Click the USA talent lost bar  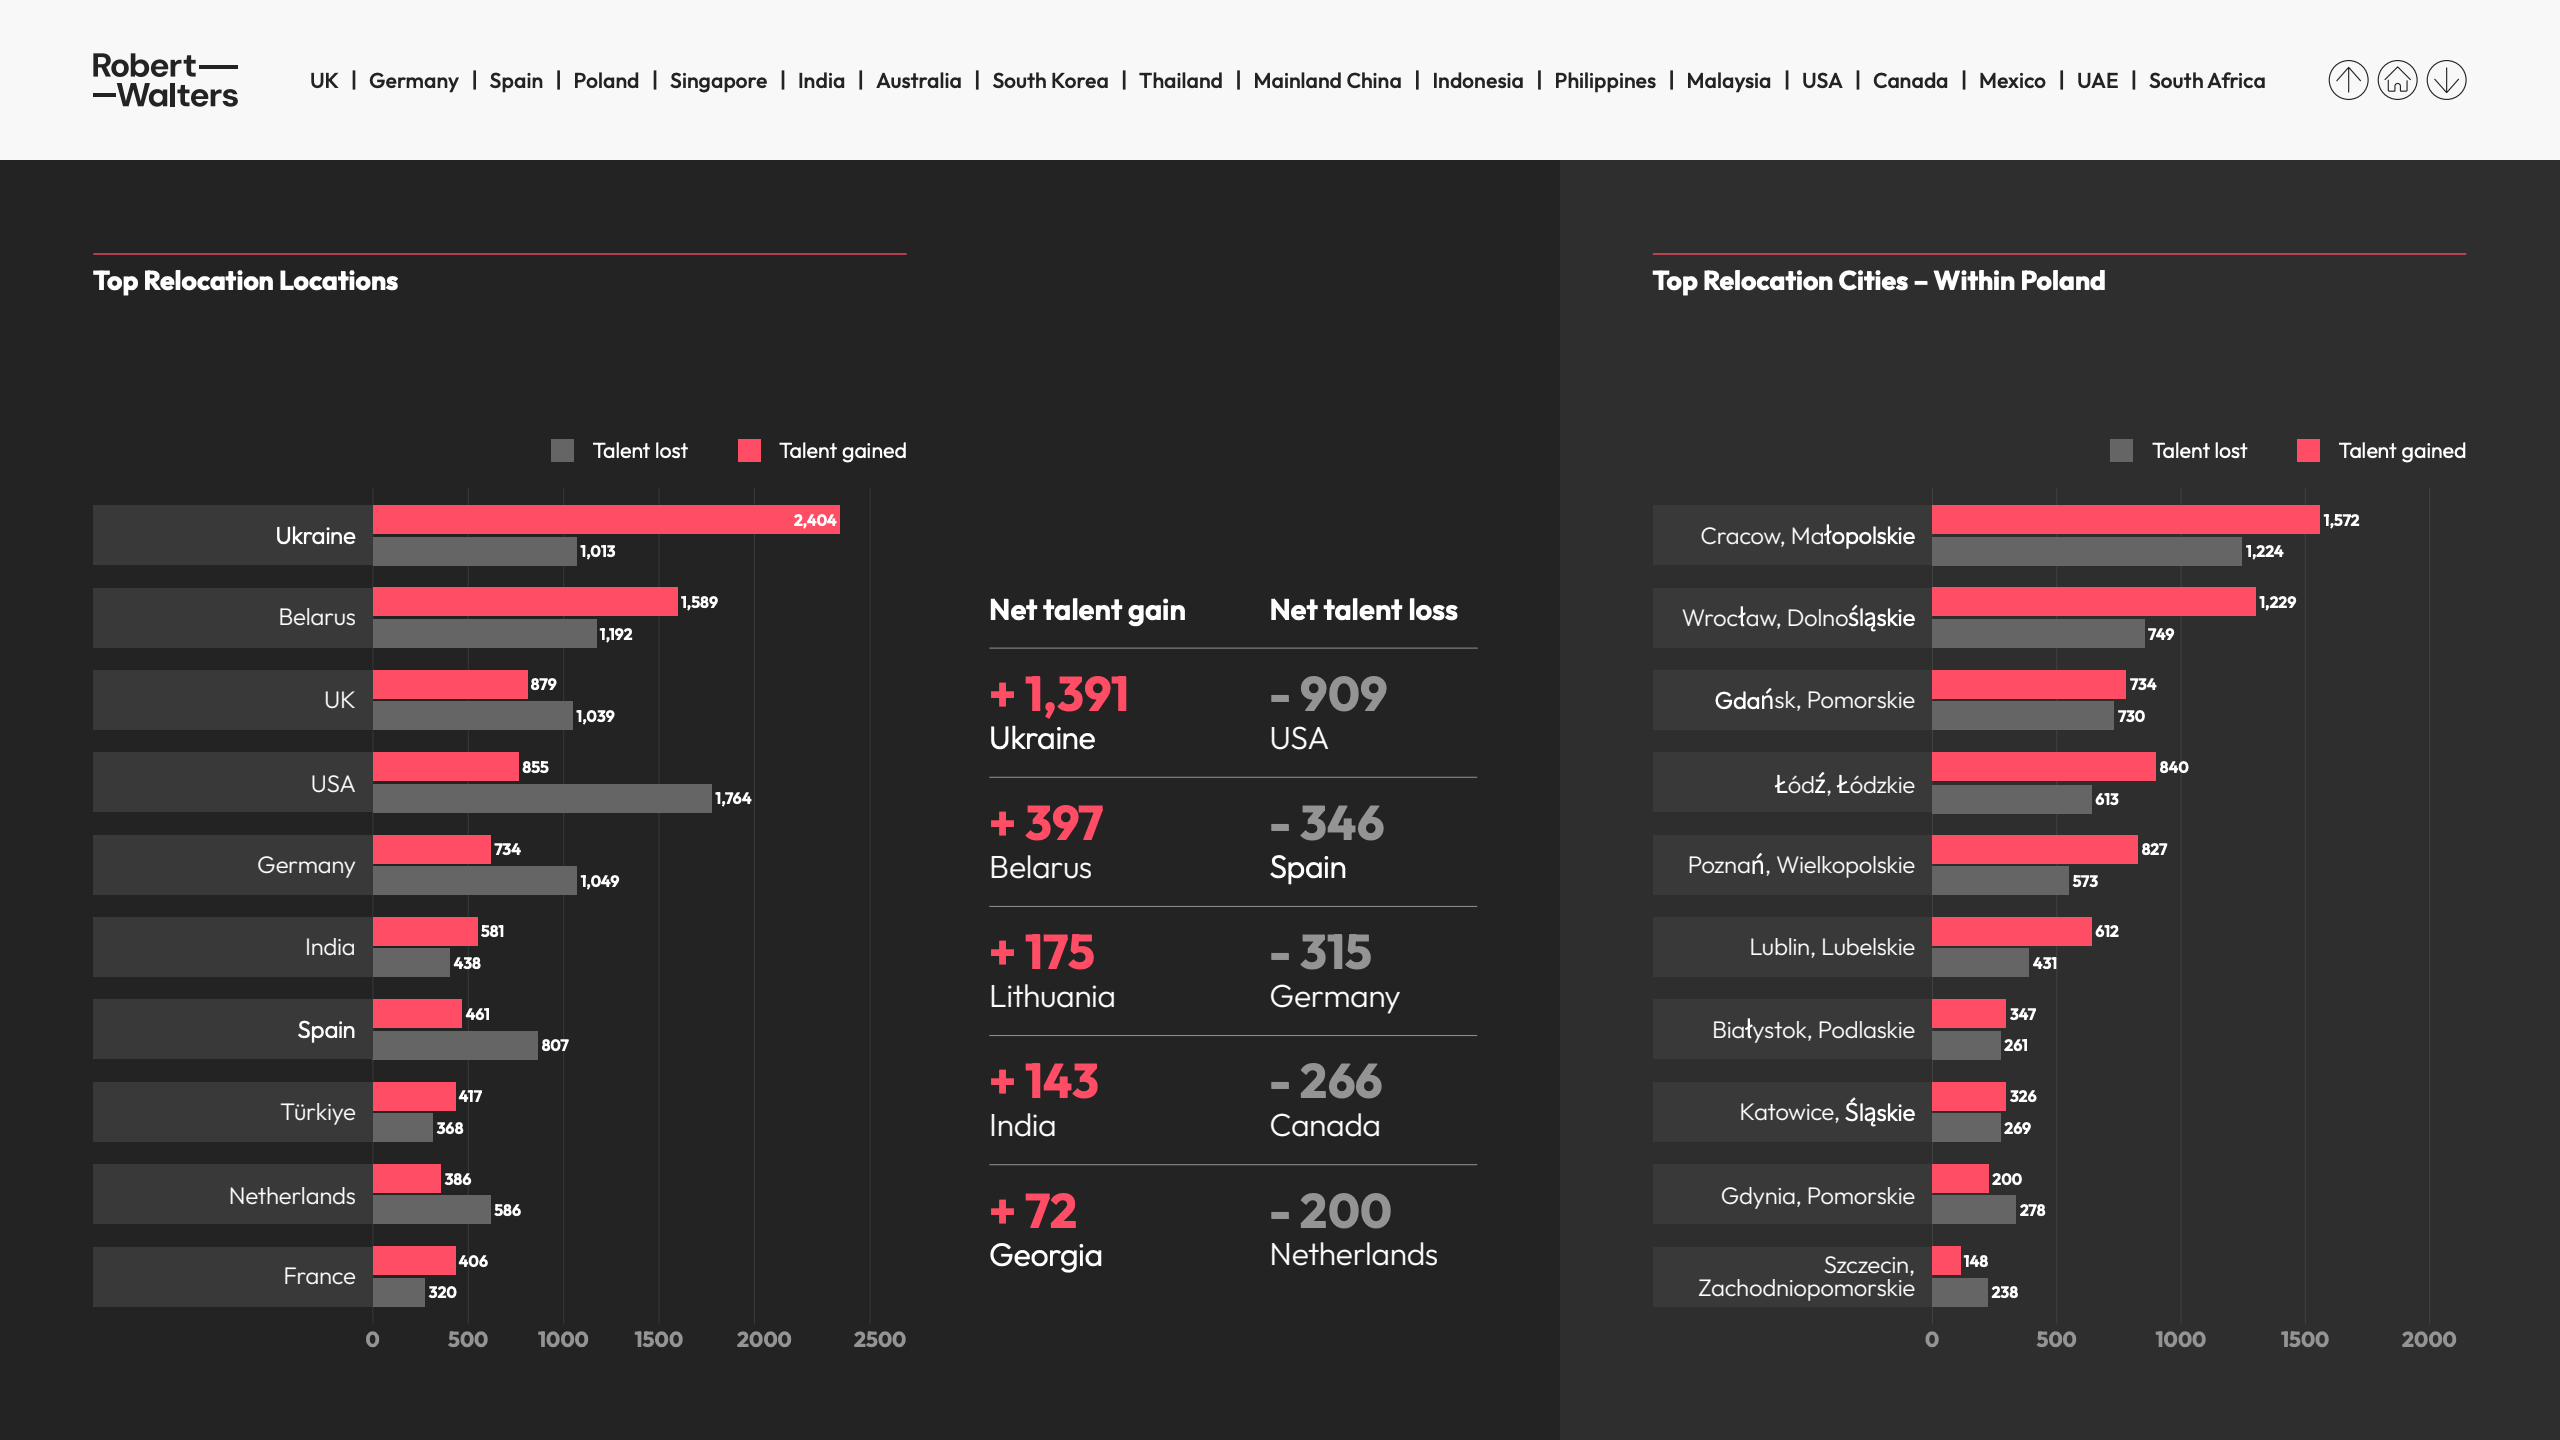[x=541, y=798]
